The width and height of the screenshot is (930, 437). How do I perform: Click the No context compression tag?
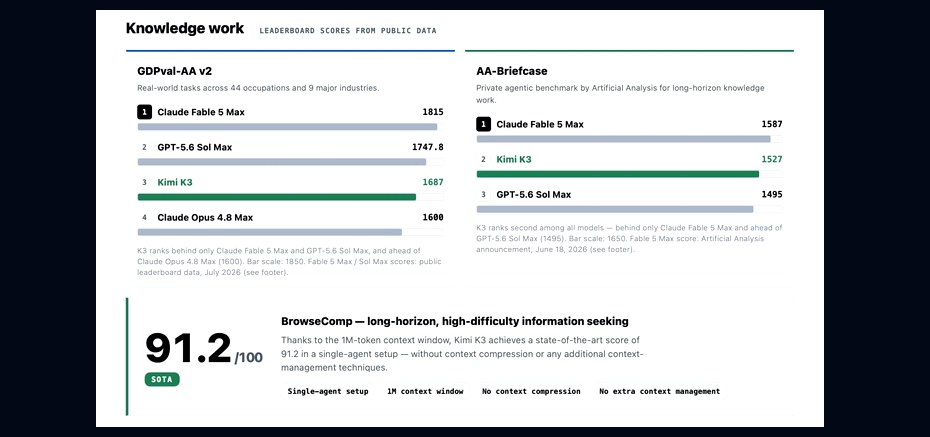(x=531, y=391)
